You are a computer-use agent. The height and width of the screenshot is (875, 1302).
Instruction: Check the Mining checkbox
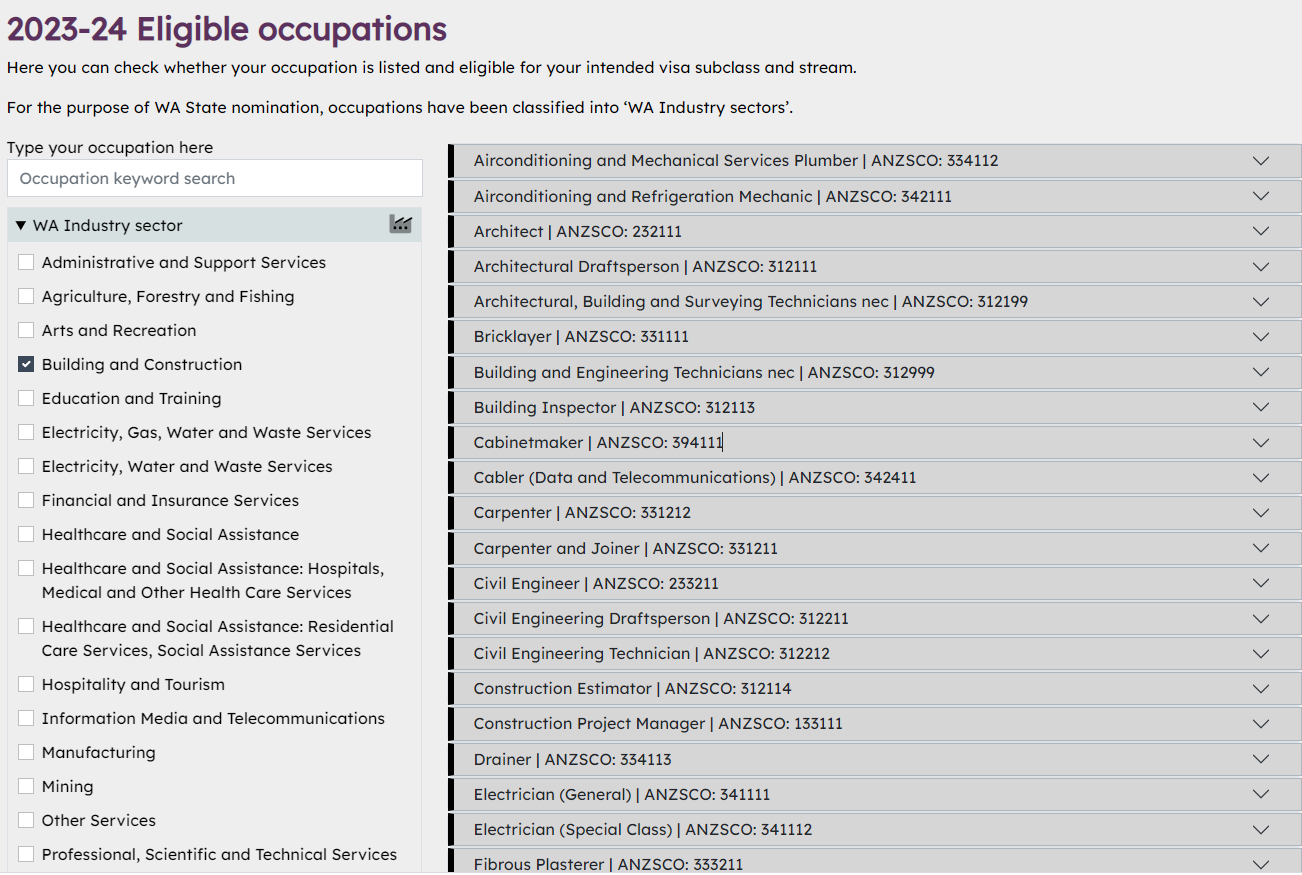(26, 787)
